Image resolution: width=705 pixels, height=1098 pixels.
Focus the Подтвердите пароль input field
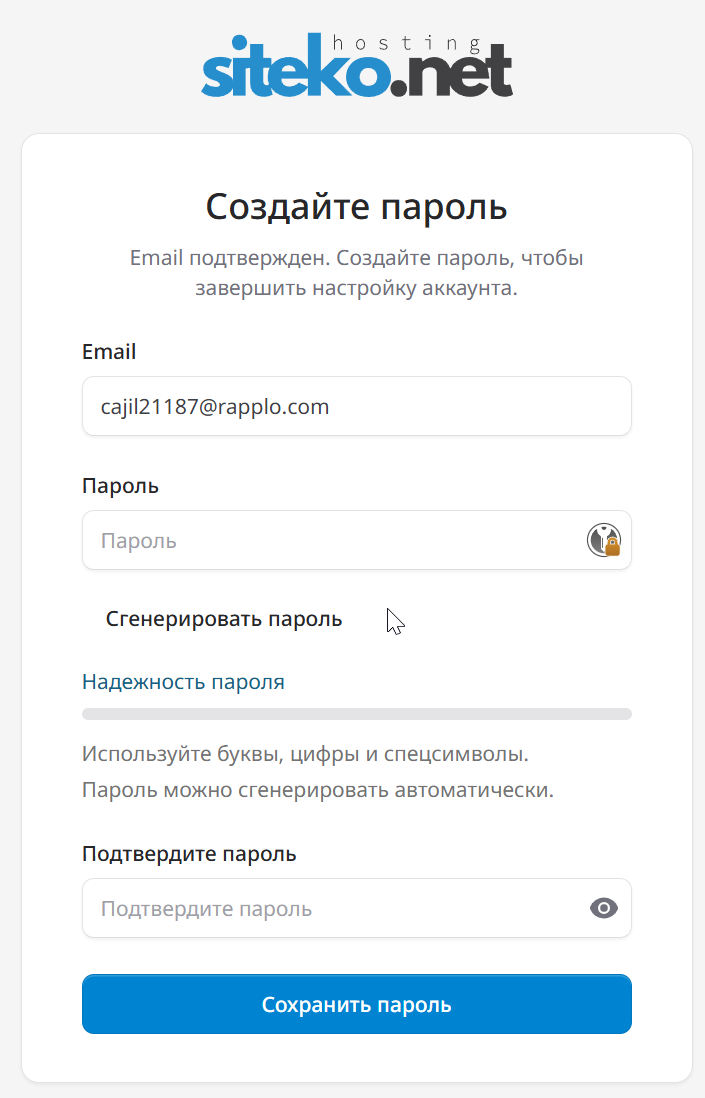(357, 908)
